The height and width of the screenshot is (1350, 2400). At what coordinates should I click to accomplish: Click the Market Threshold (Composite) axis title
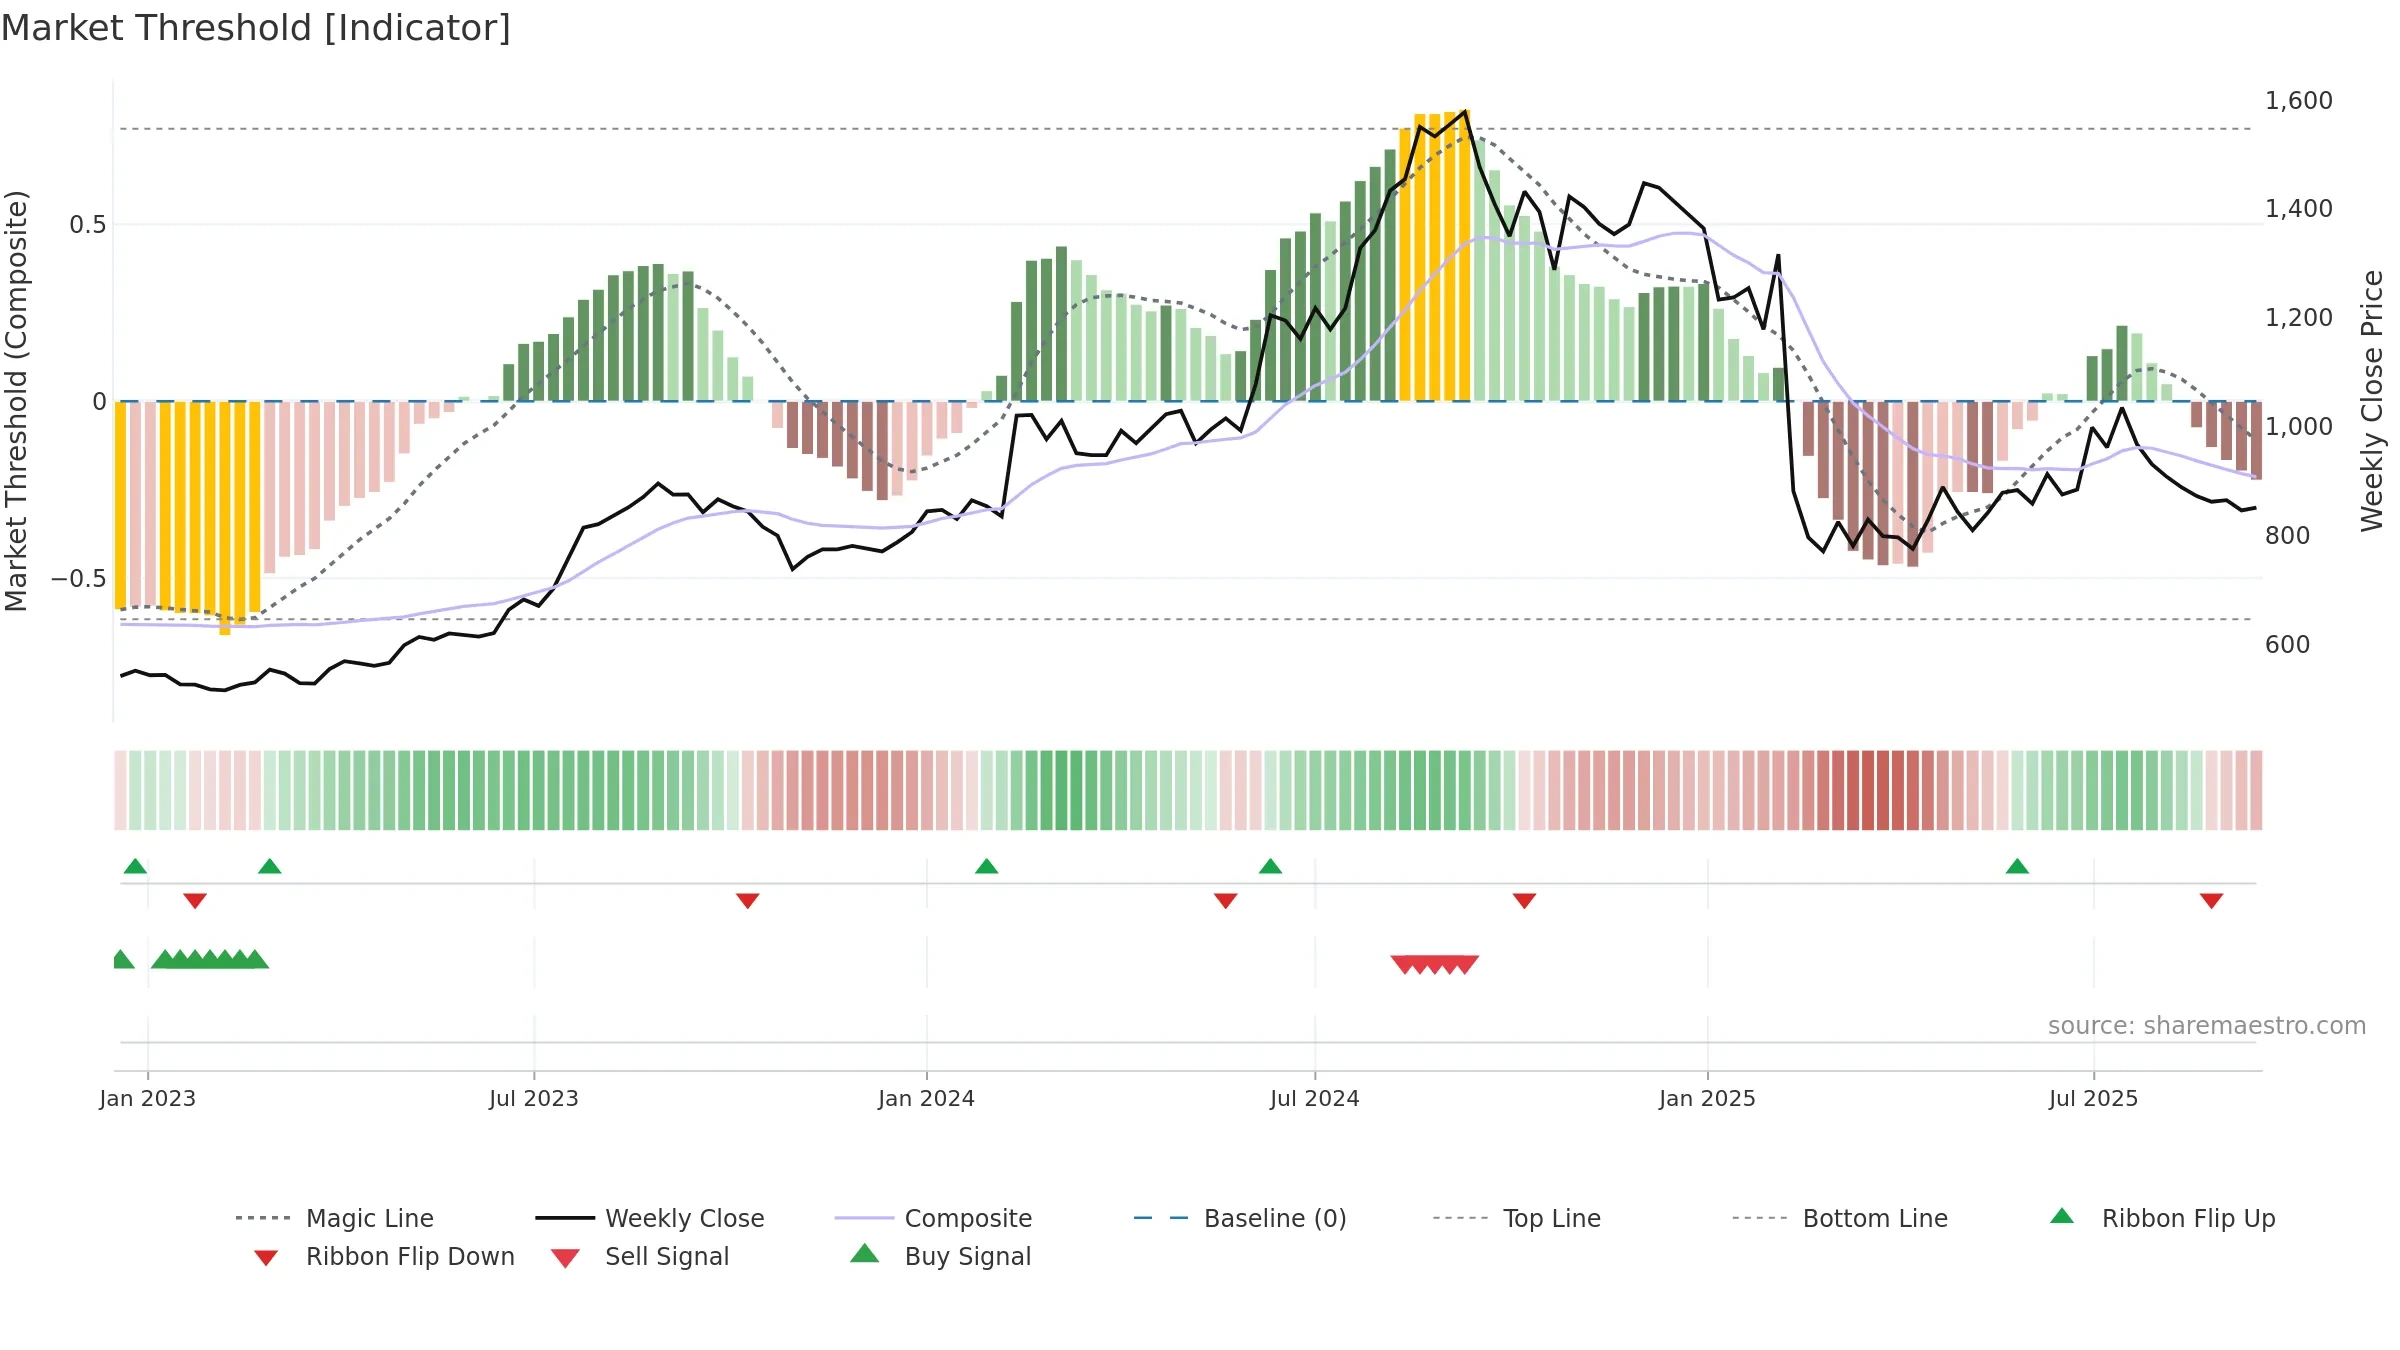[x=16, y=401]
